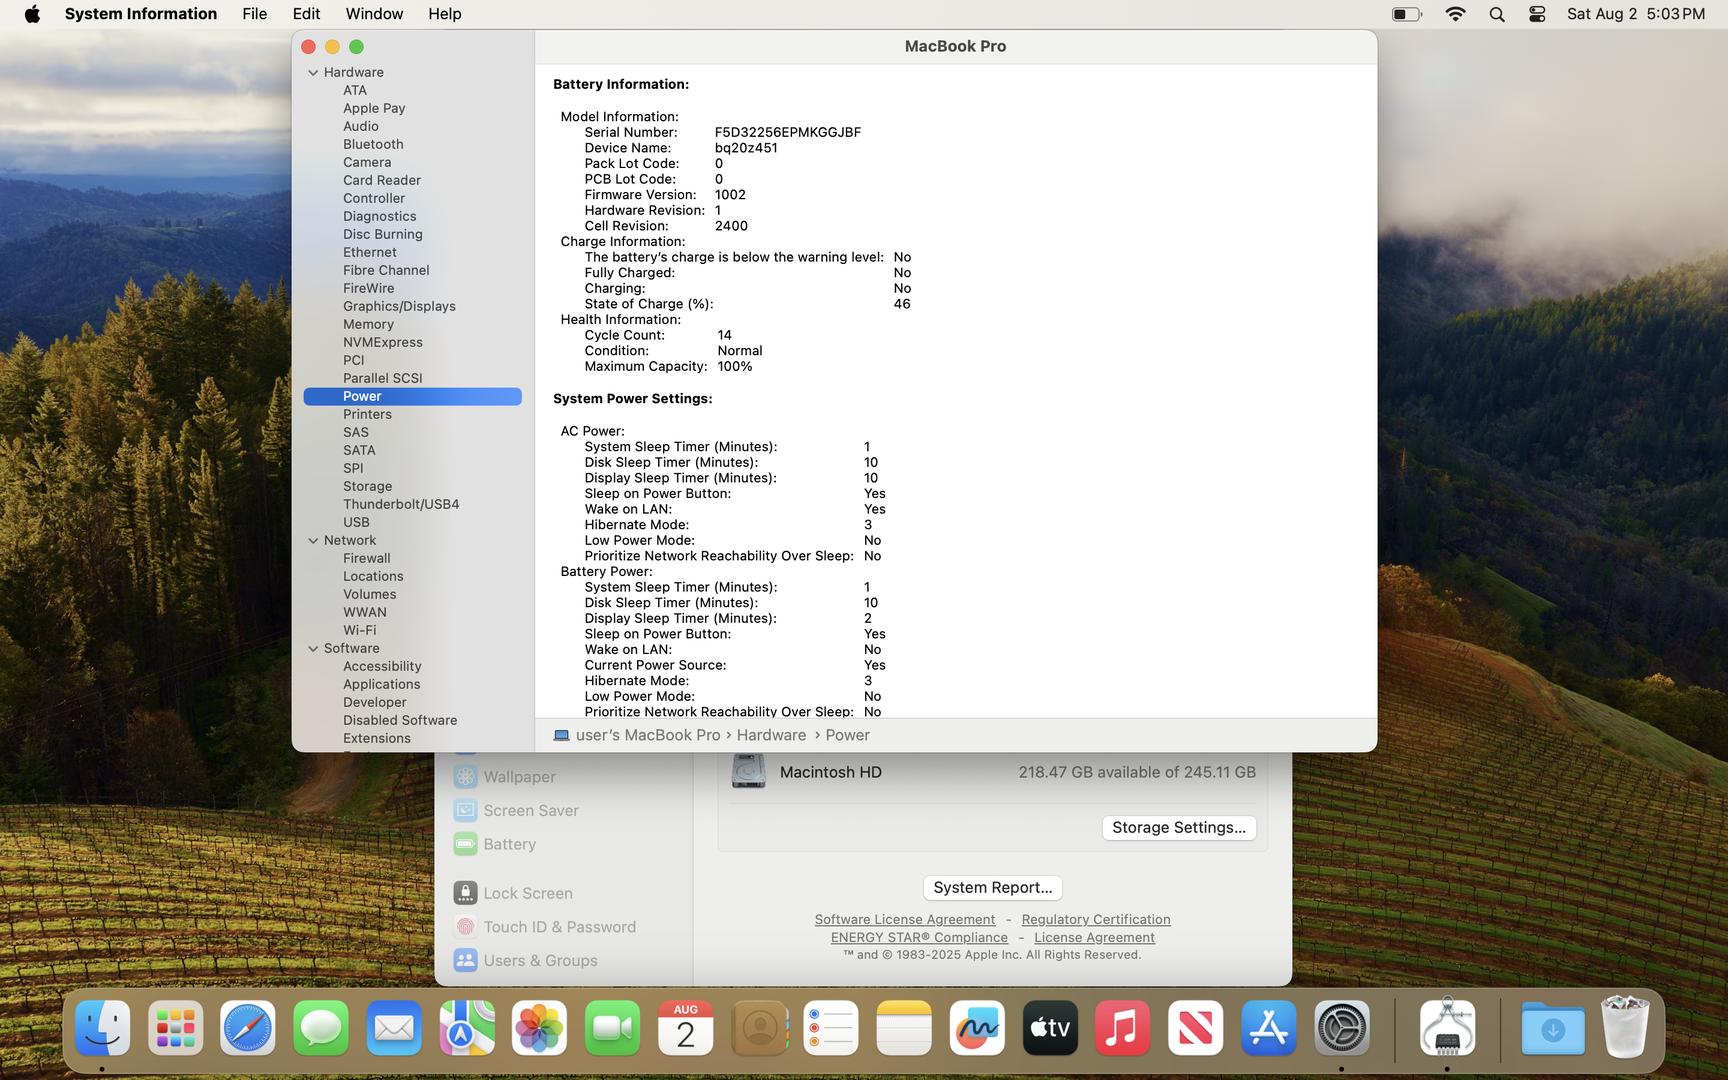
Task: Open the File menu
Action: click(255, 14)
